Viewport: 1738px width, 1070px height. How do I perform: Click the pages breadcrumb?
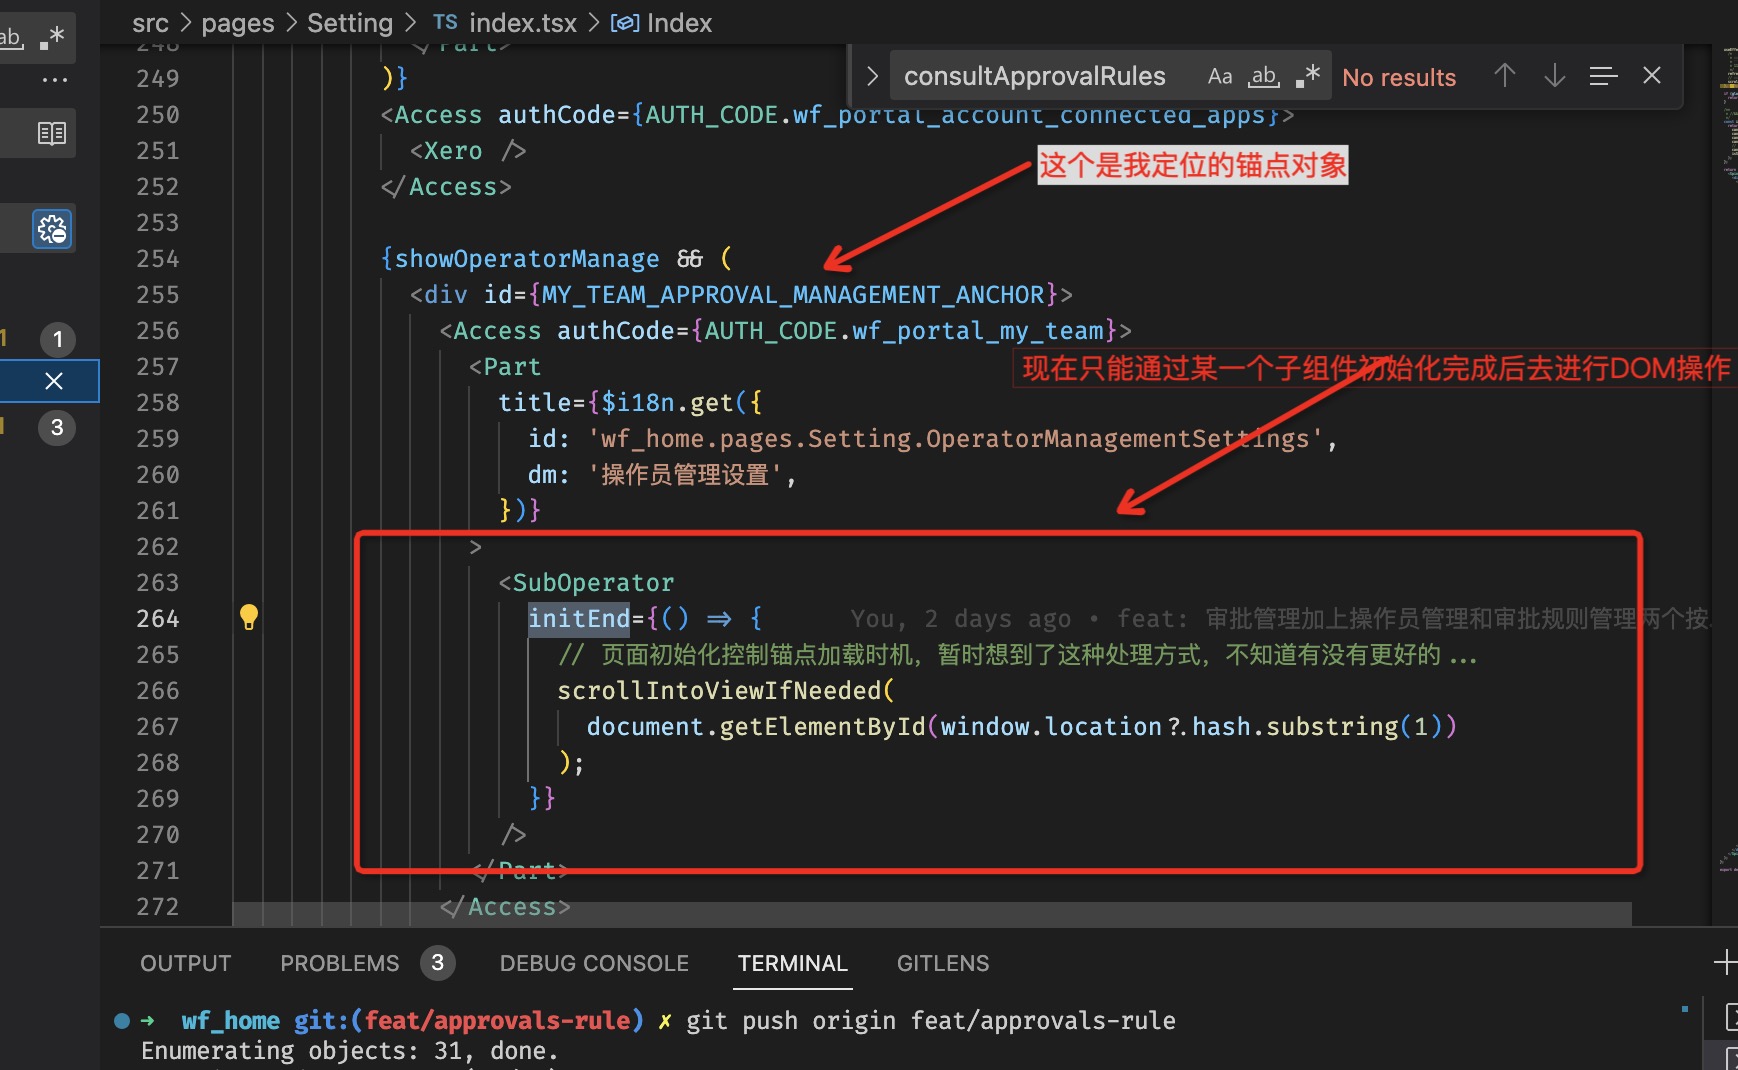(x=238, y=23)
